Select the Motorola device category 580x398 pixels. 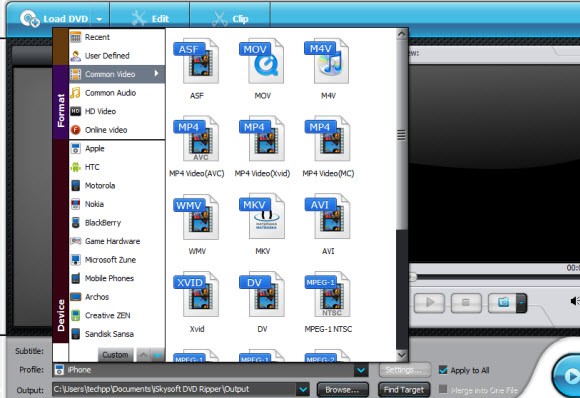(x=117, y=185)
